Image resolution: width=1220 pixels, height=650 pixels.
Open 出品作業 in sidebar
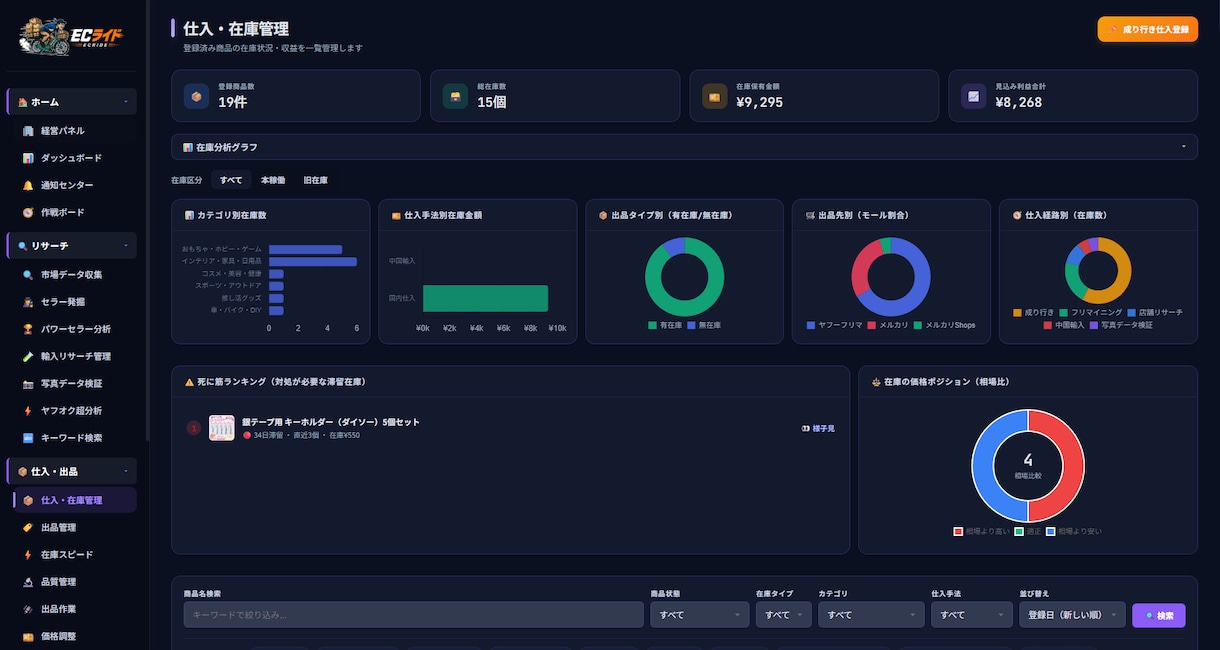pos(72,608)
